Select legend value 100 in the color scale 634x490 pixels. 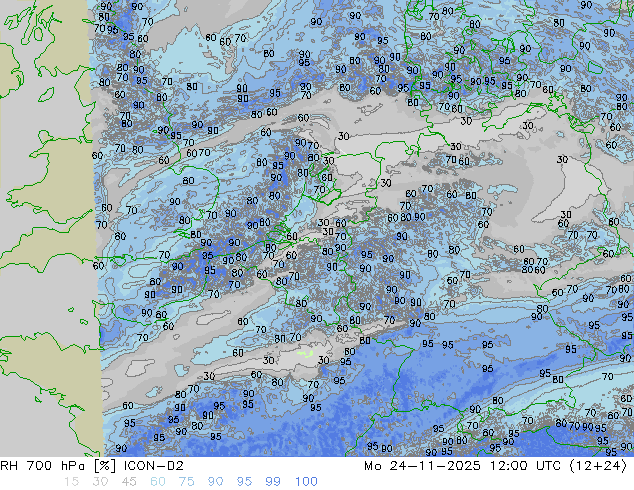tap(306, 482)
